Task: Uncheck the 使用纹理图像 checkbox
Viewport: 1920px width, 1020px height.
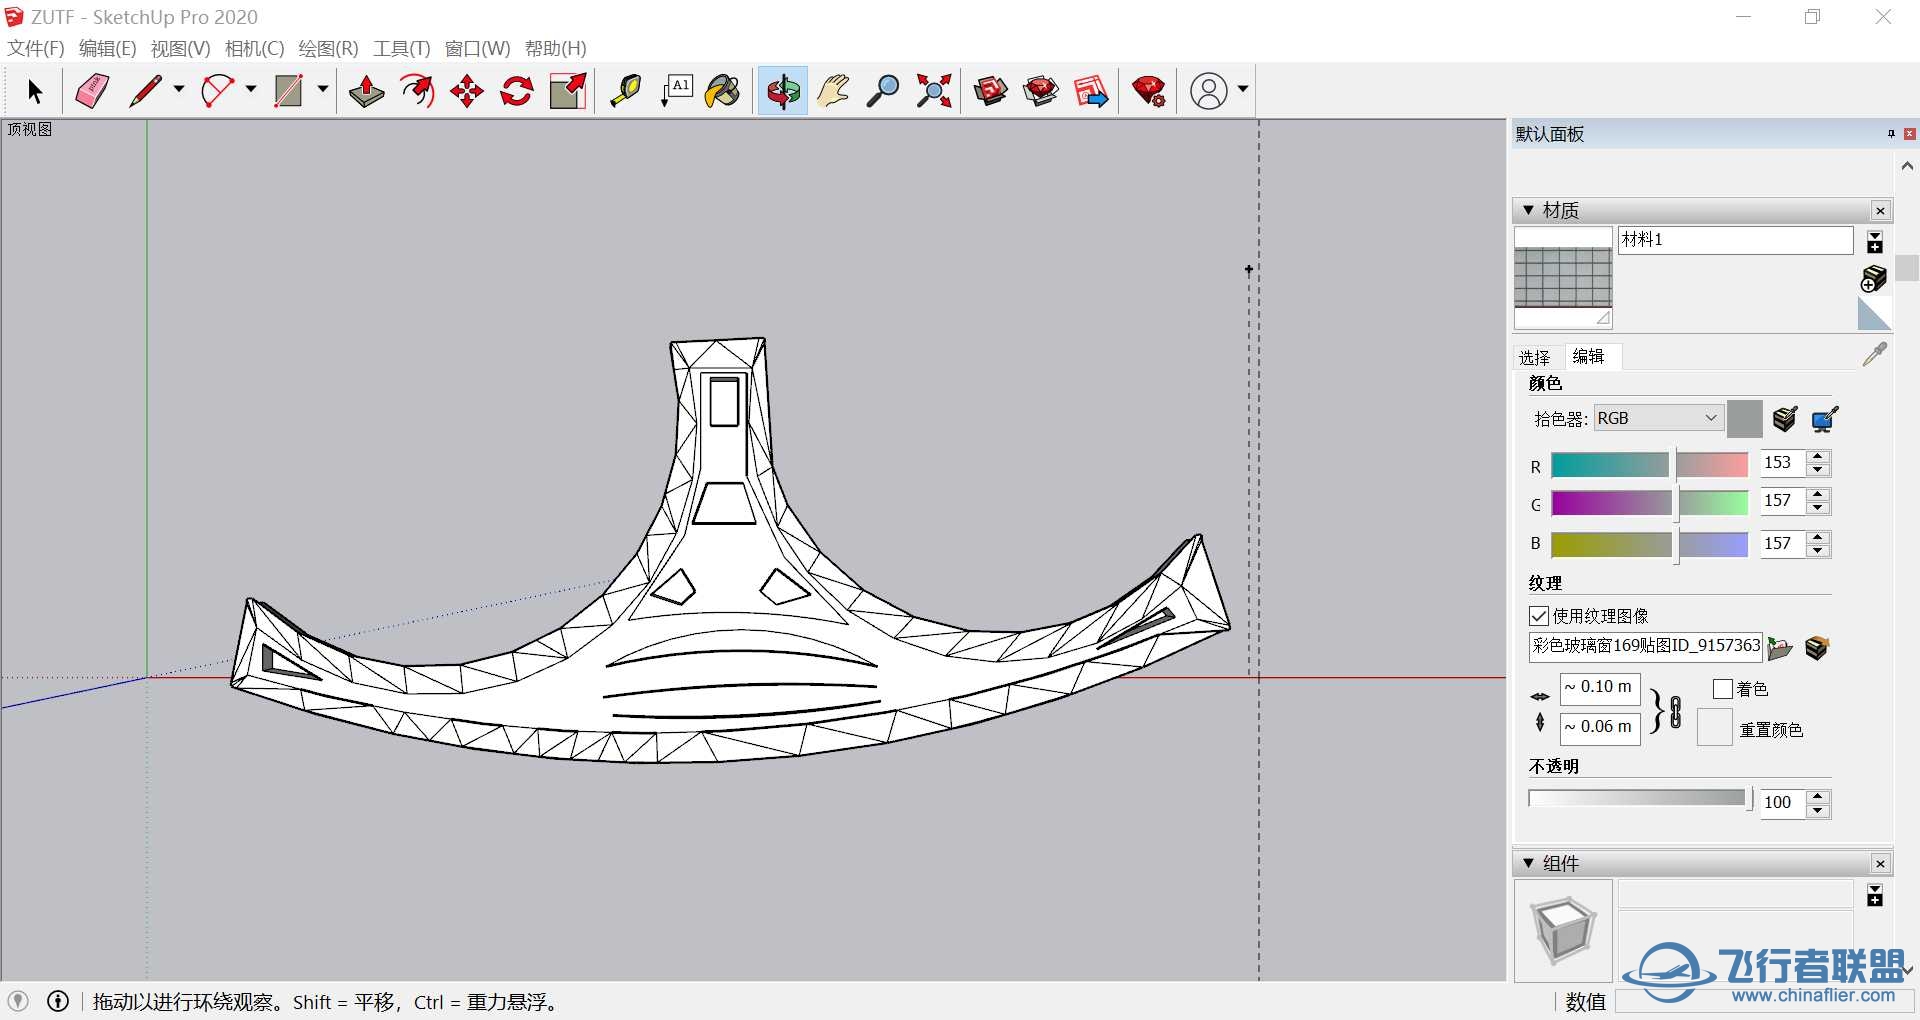Action: tap(1539, 616)
